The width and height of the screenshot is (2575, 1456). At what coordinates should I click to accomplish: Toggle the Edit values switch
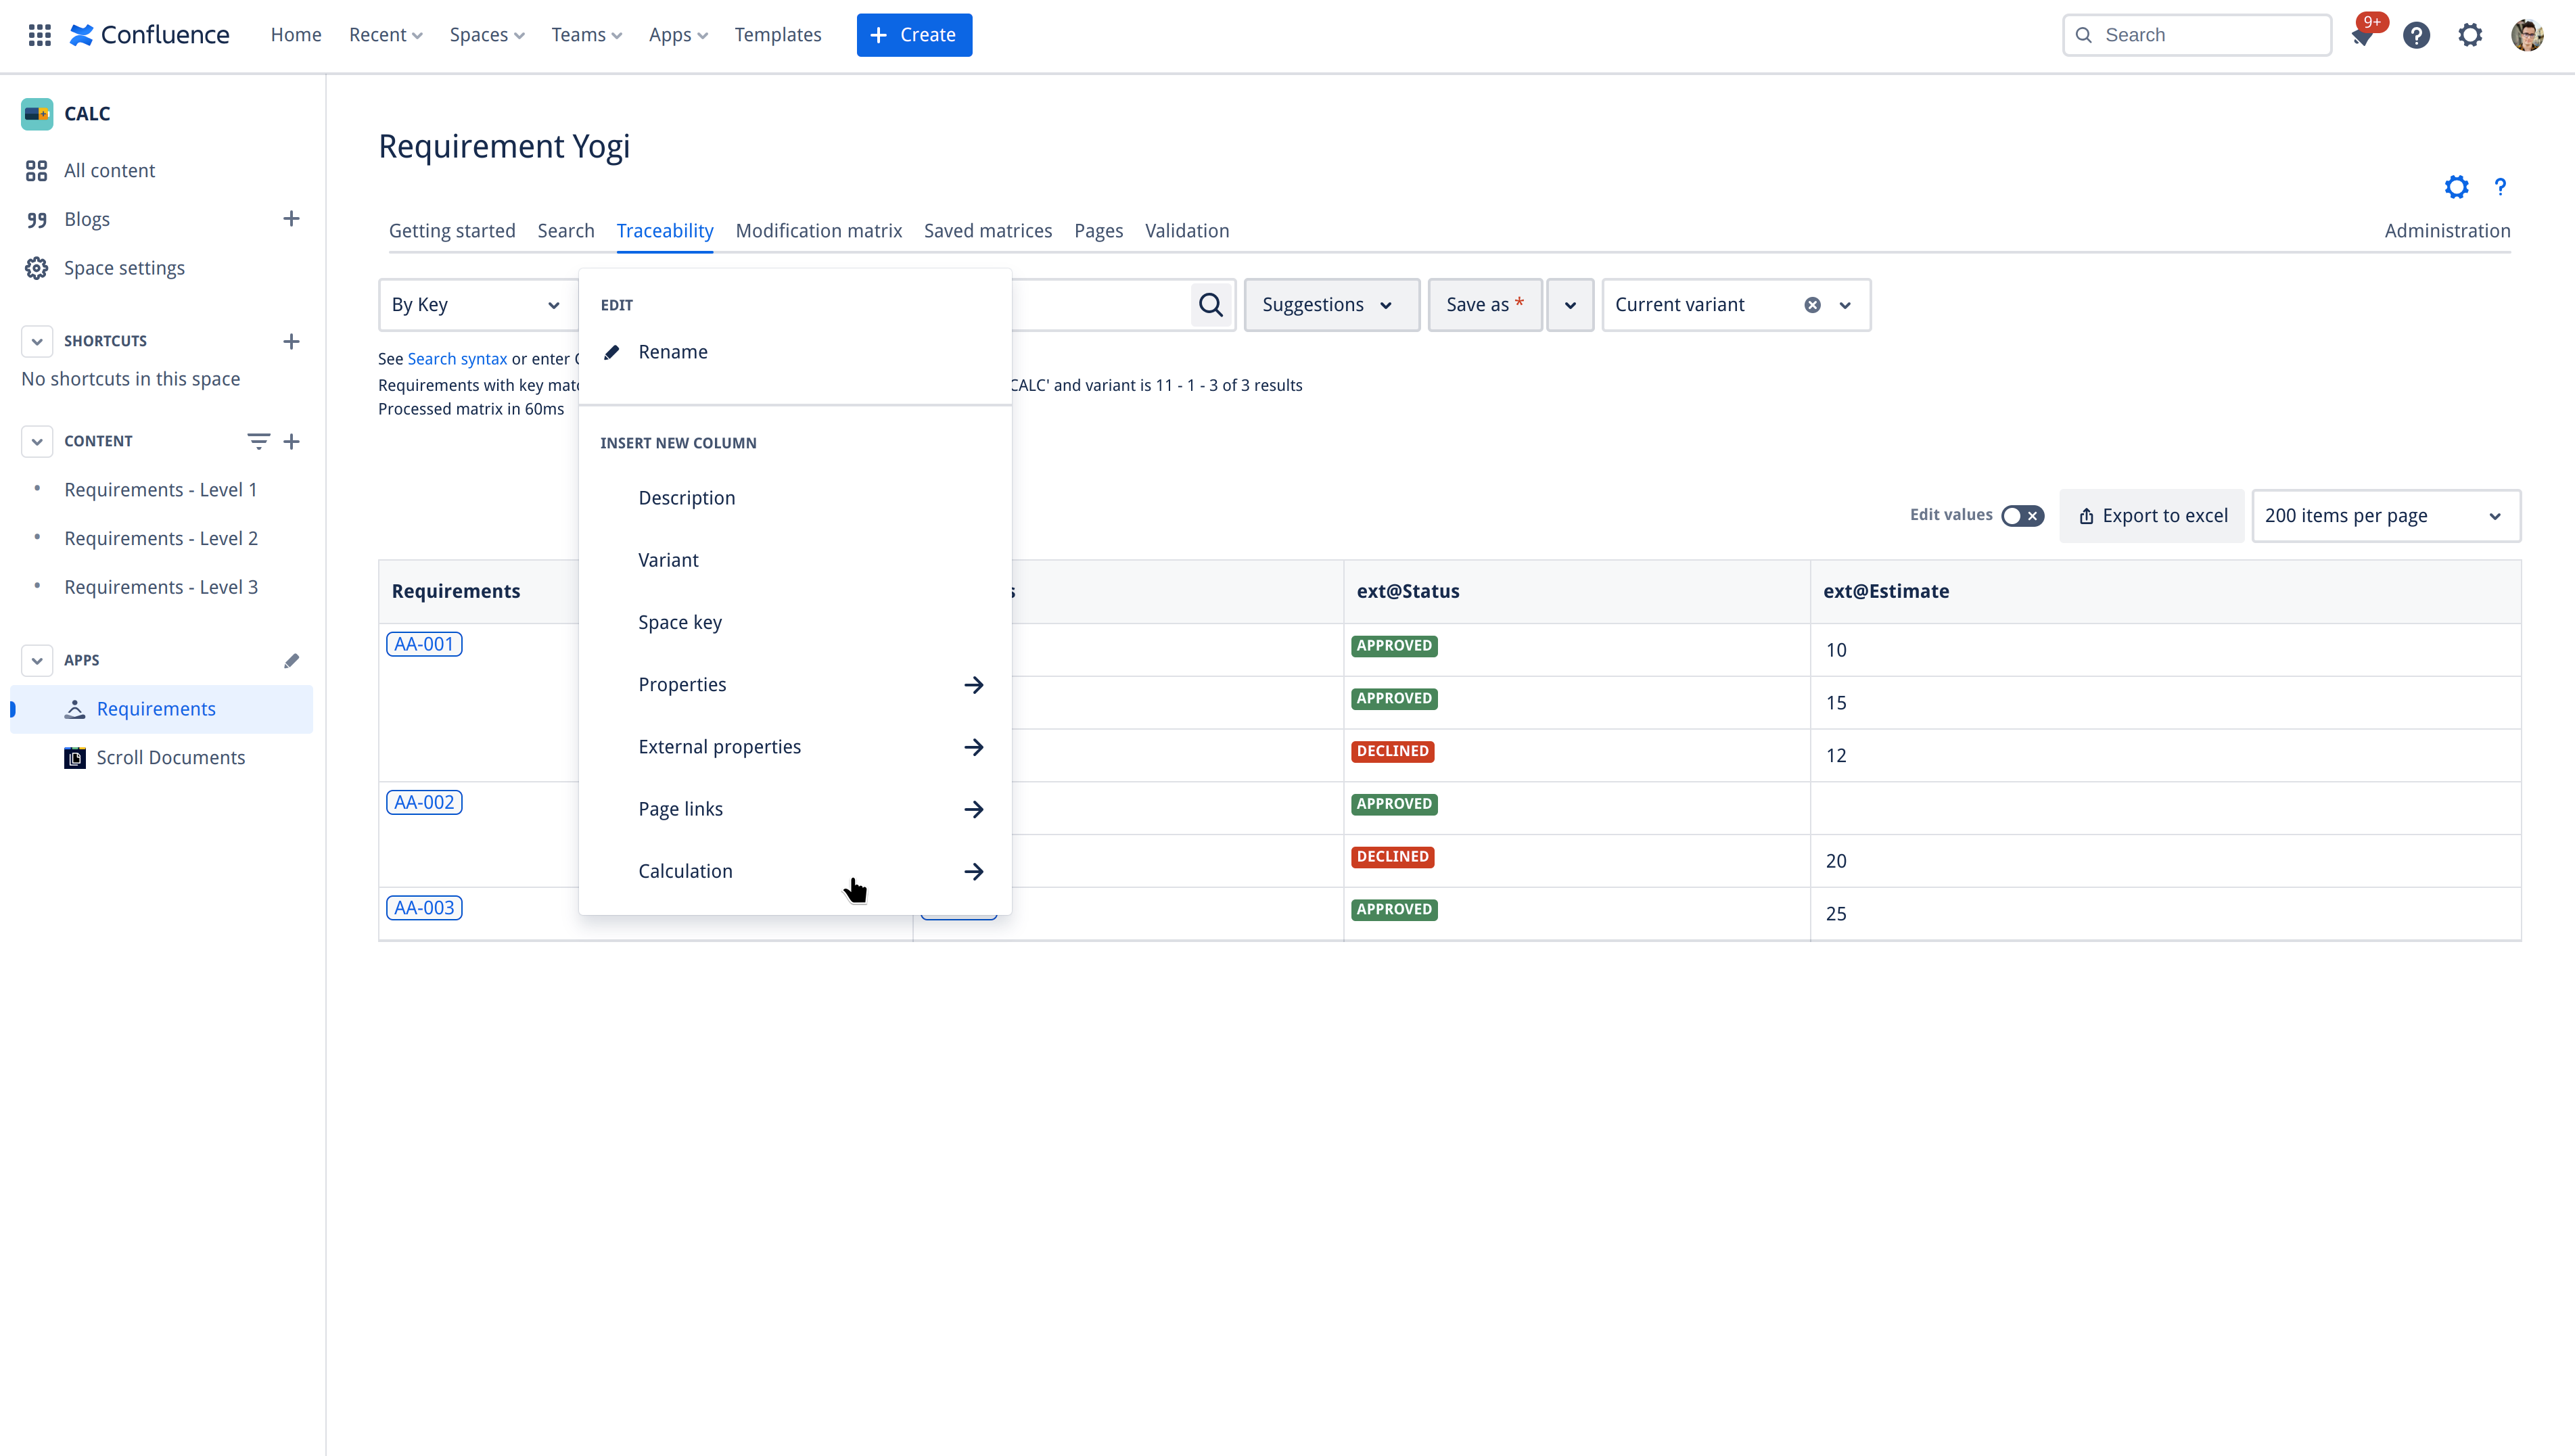point(2022,516)
